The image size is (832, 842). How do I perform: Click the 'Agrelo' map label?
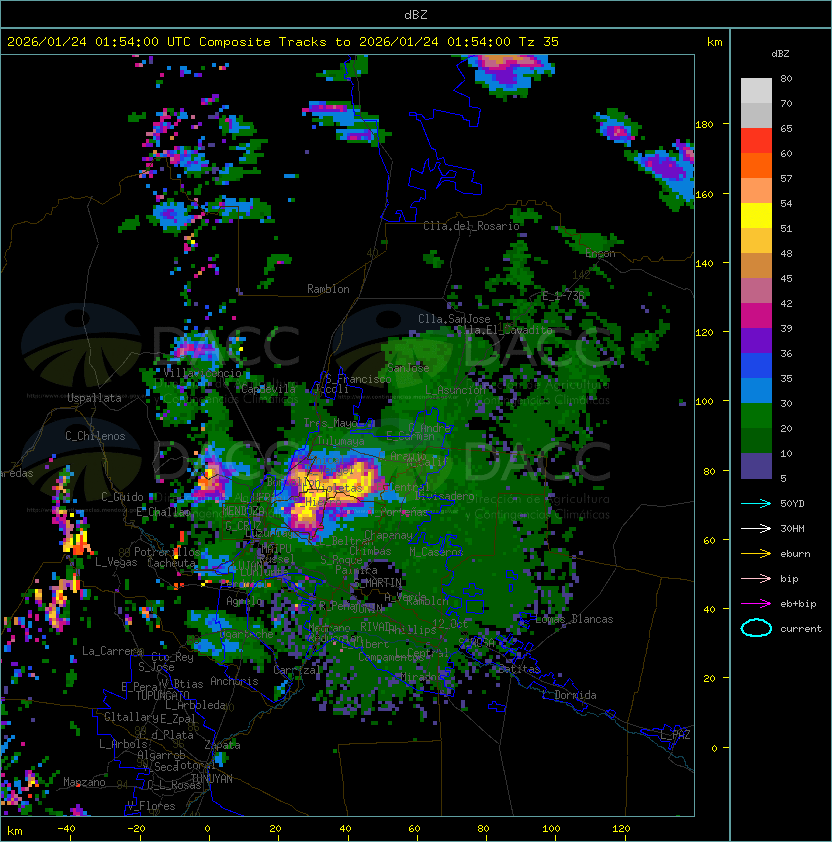coord(244,601)
